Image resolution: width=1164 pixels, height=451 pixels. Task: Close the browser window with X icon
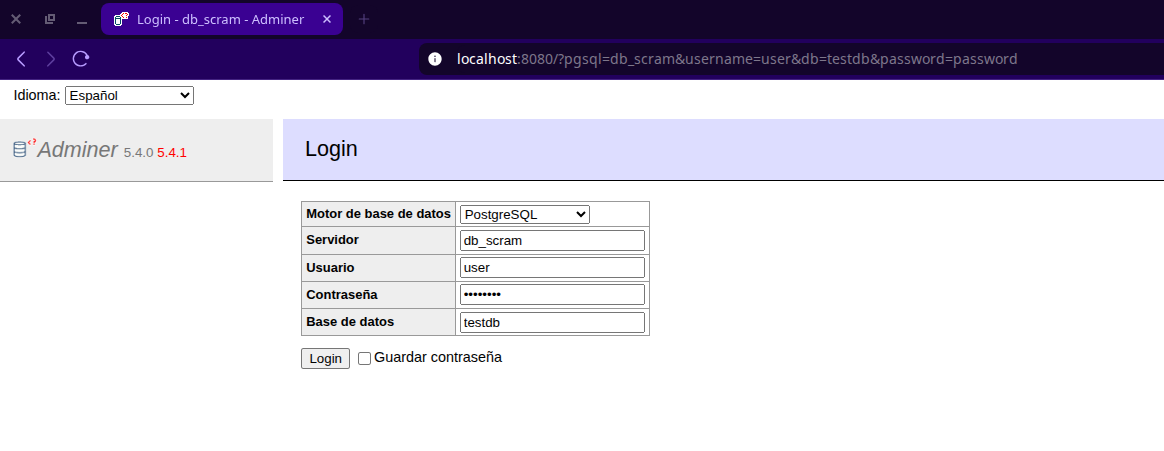(x=16, y=19)
